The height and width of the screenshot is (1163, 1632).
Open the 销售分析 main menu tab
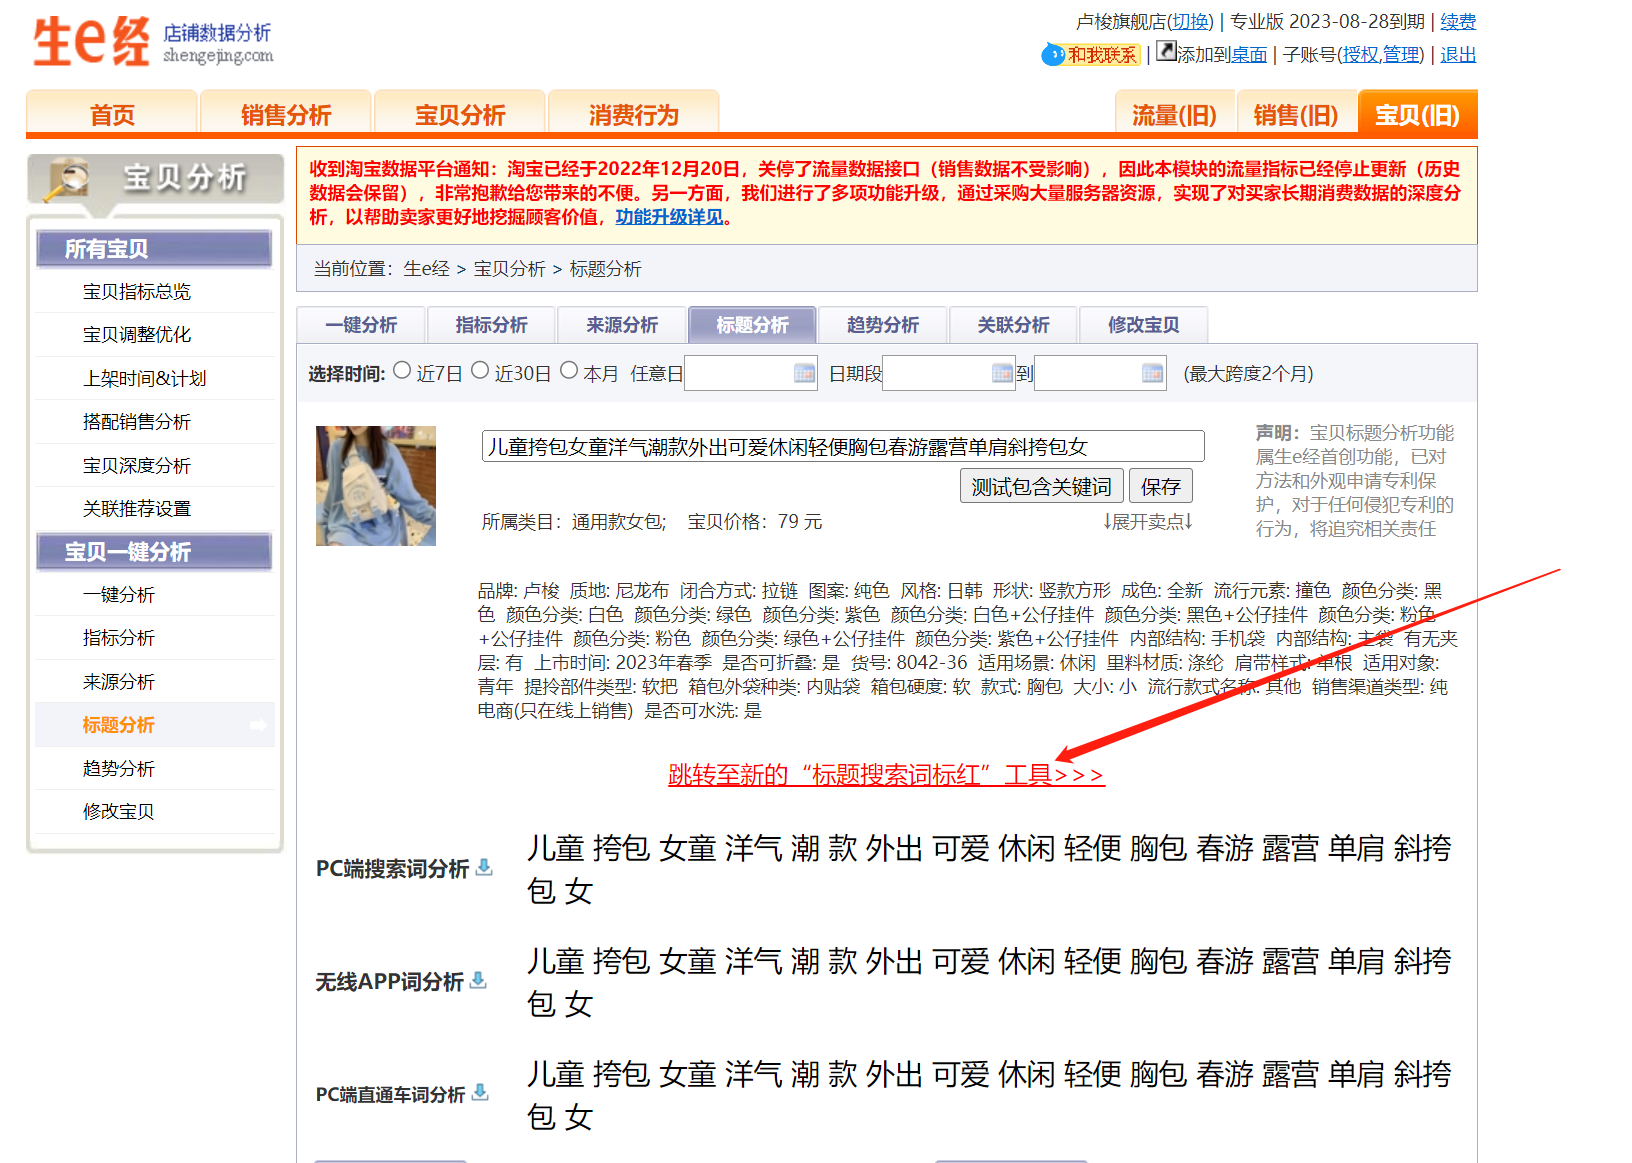[286, 114]
